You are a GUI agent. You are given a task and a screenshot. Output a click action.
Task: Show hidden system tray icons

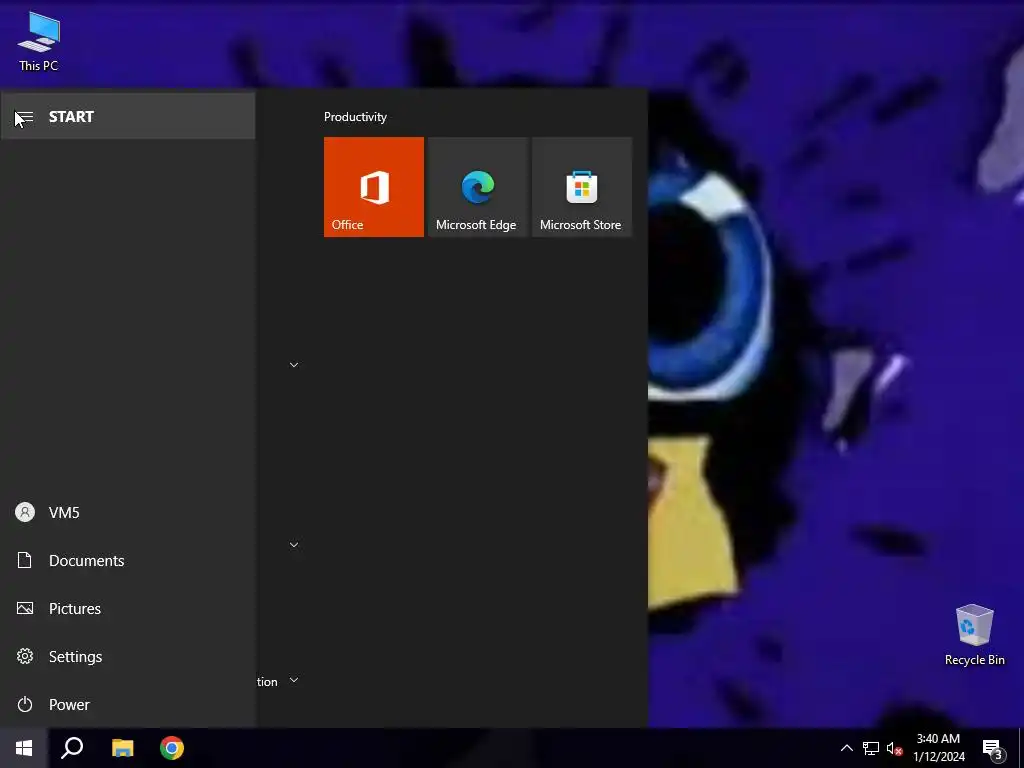846,748
